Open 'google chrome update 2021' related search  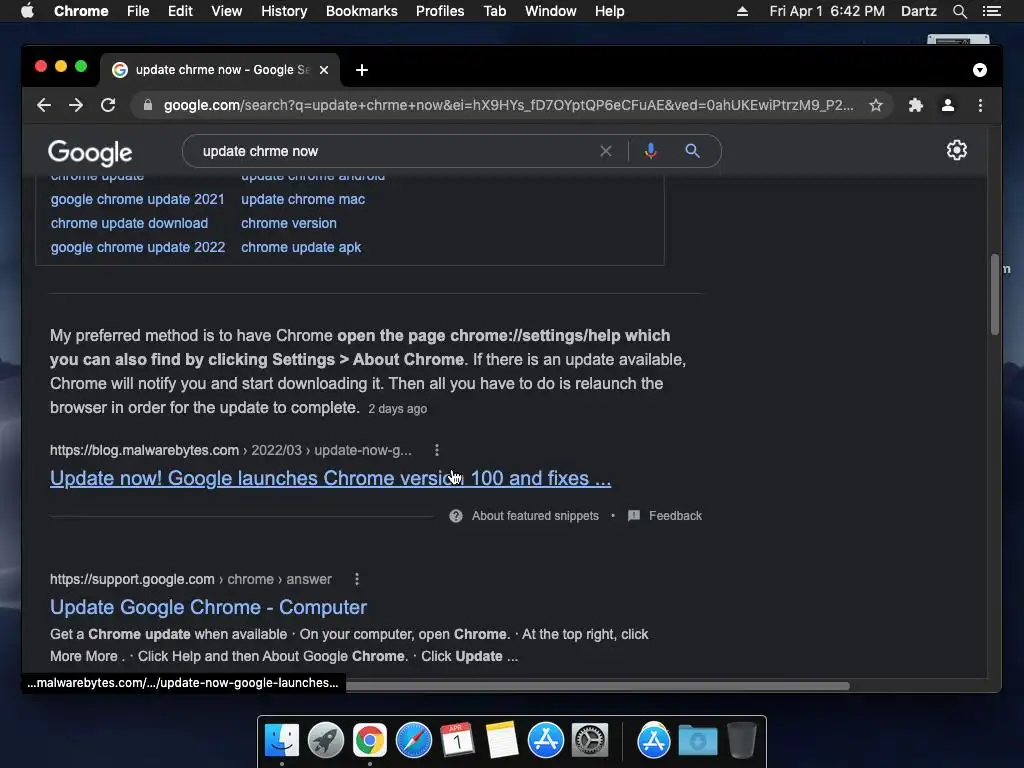coord(137,199)
